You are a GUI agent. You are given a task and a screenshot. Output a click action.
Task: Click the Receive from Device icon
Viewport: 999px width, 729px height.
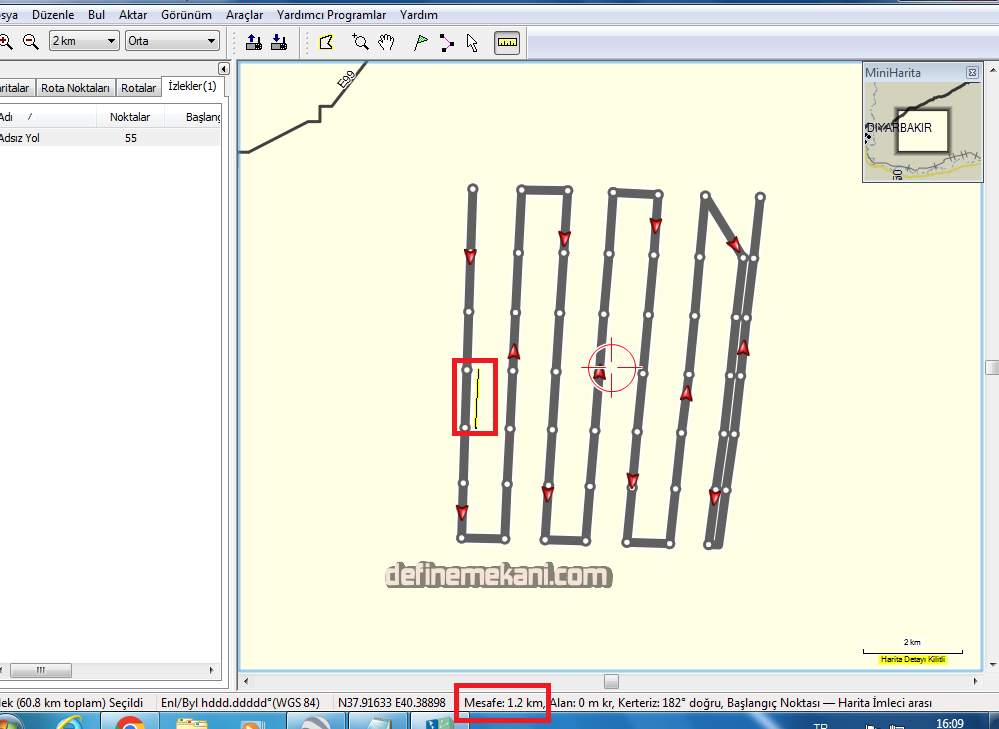coord(279,41)
